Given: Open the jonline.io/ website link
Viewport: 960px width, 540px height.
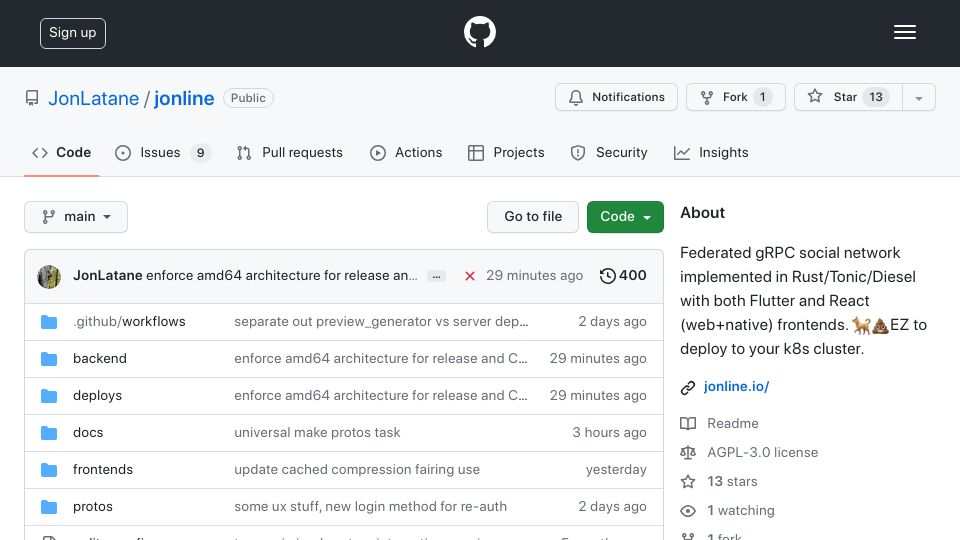Looking at the screenshot, I should pyautogui.click(x=737, y=387).
